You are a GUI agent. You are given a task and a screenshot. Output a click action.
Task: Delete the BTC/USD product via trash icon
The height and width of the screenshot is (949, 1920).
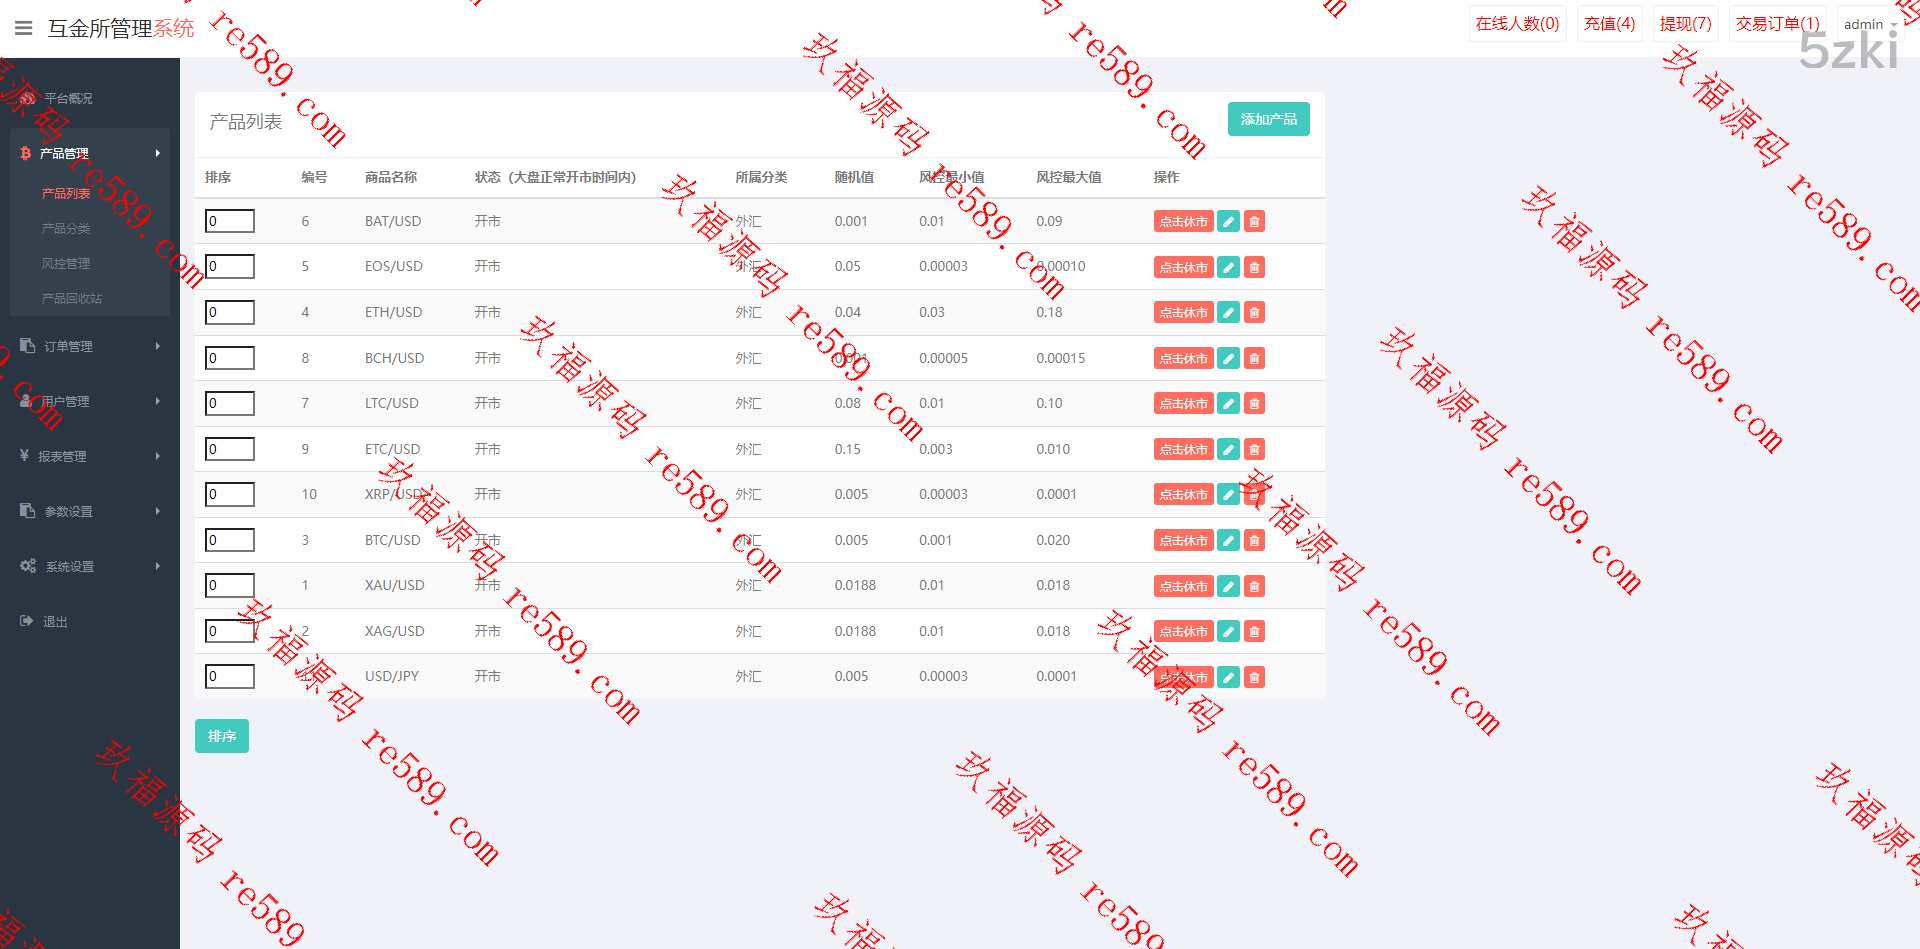1254,540
